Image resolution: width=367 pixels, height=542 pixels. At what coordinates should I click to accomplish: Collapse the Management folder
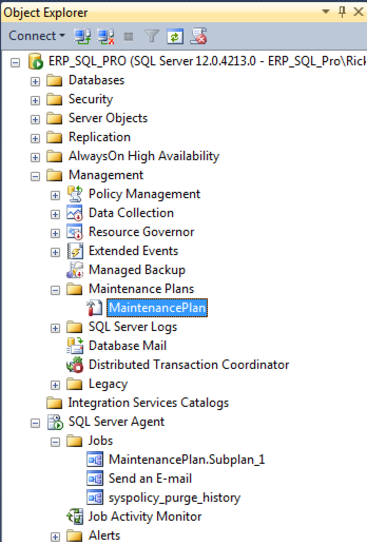tap(35, 177)
